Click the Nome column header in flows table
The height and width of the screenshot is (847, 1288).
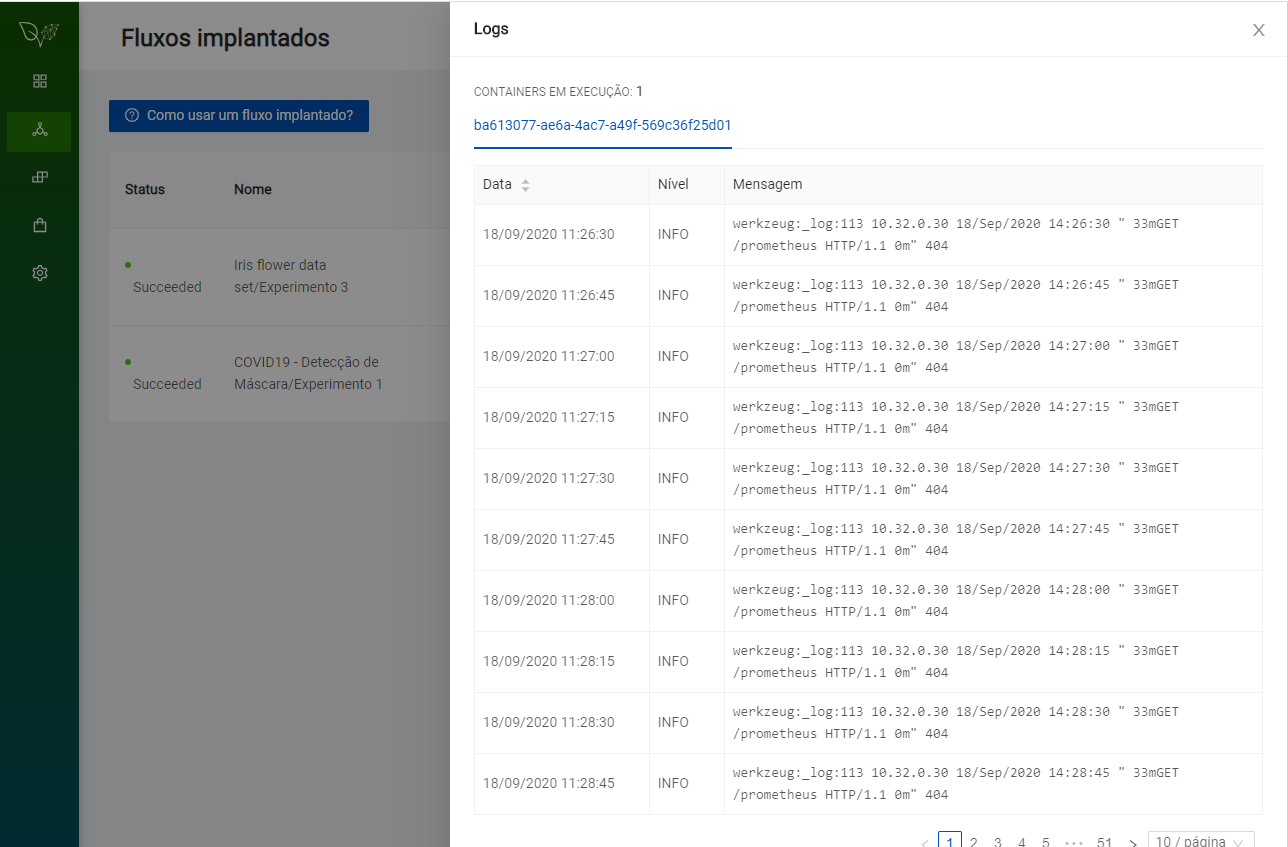click(253, 189)
